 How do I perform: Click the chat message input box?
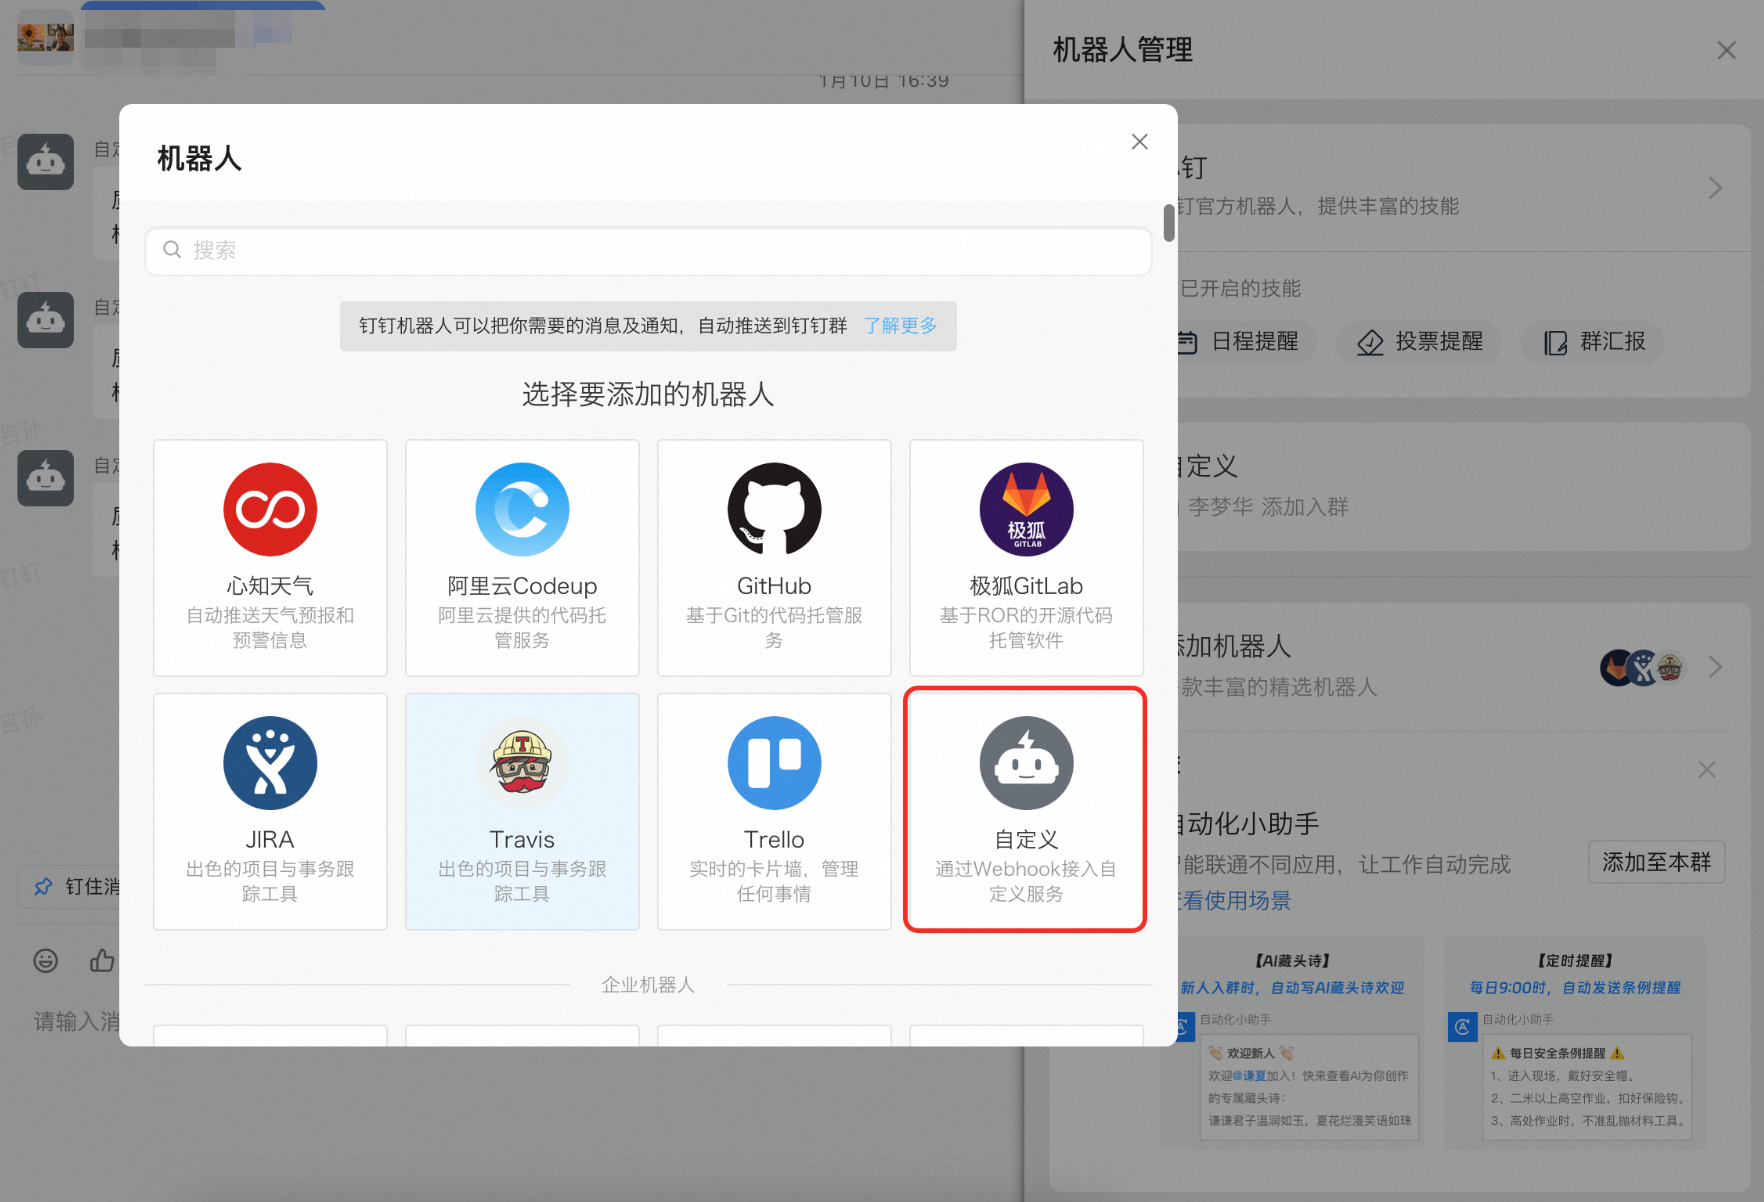76,1021
